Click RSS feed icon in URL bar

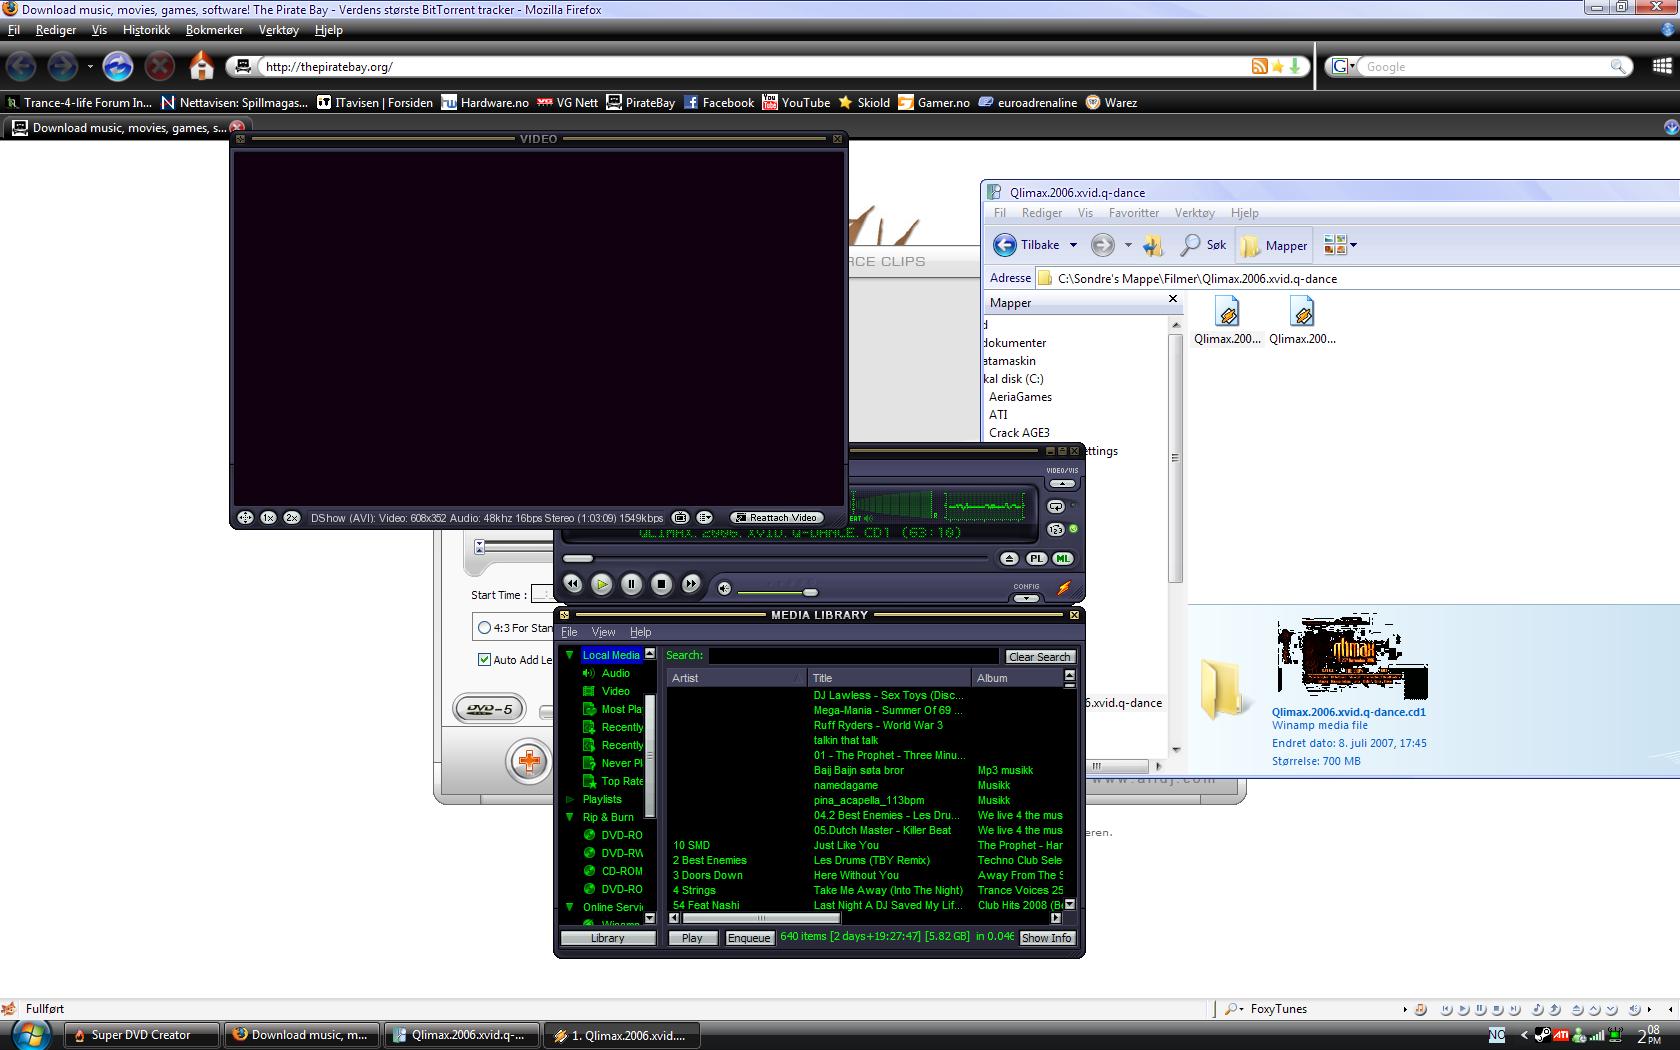click(1259, 66)
